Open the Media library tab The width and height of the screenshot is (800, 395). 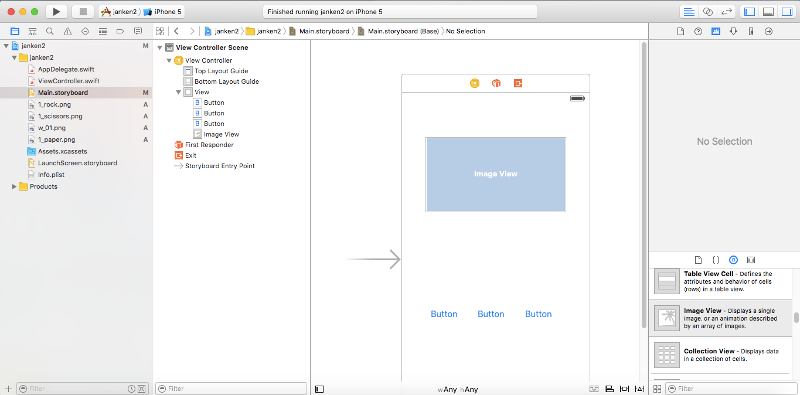point(751,259)
